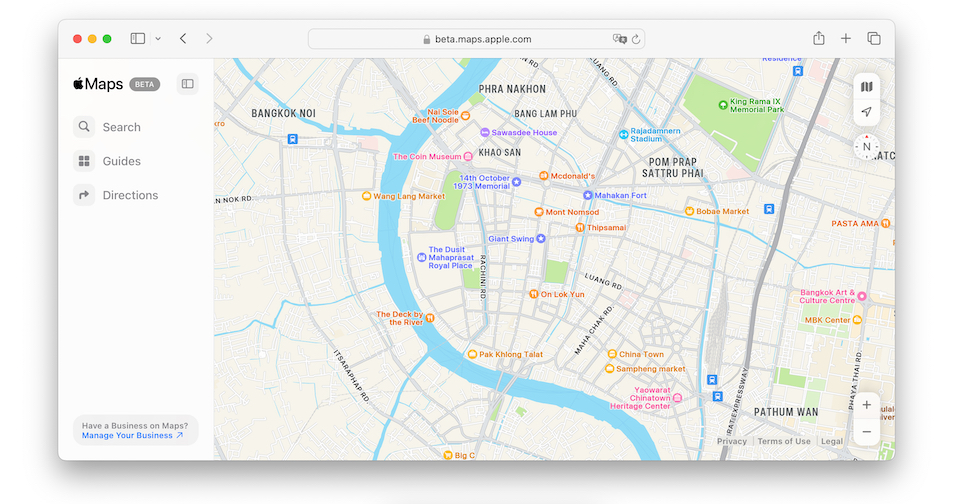
Task: Show the tab overview icon
Action: coord(874,39)
